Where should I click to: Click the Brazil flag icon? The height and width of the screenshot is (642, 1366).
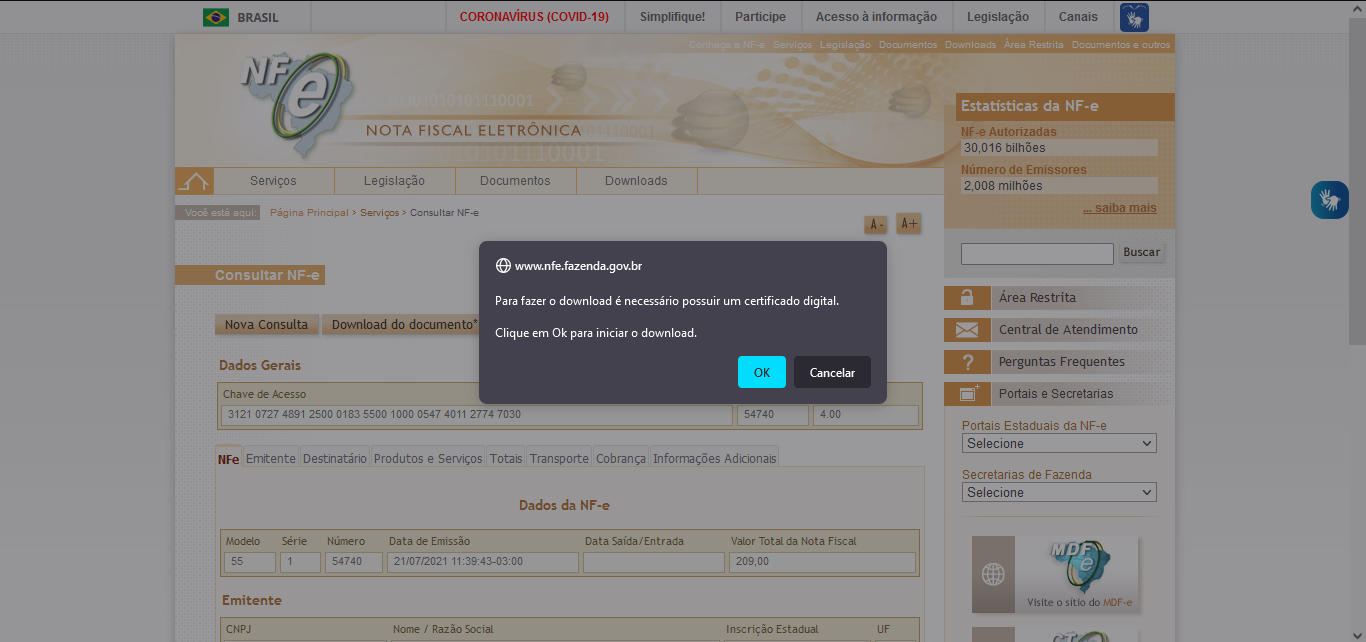tap(215, 17)
